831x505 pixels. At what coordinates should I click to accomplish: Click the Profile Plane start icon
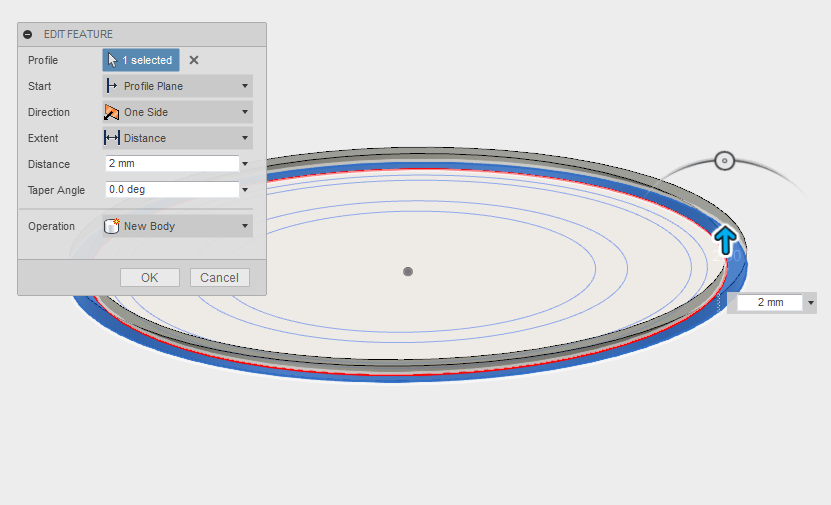point(112,86)
